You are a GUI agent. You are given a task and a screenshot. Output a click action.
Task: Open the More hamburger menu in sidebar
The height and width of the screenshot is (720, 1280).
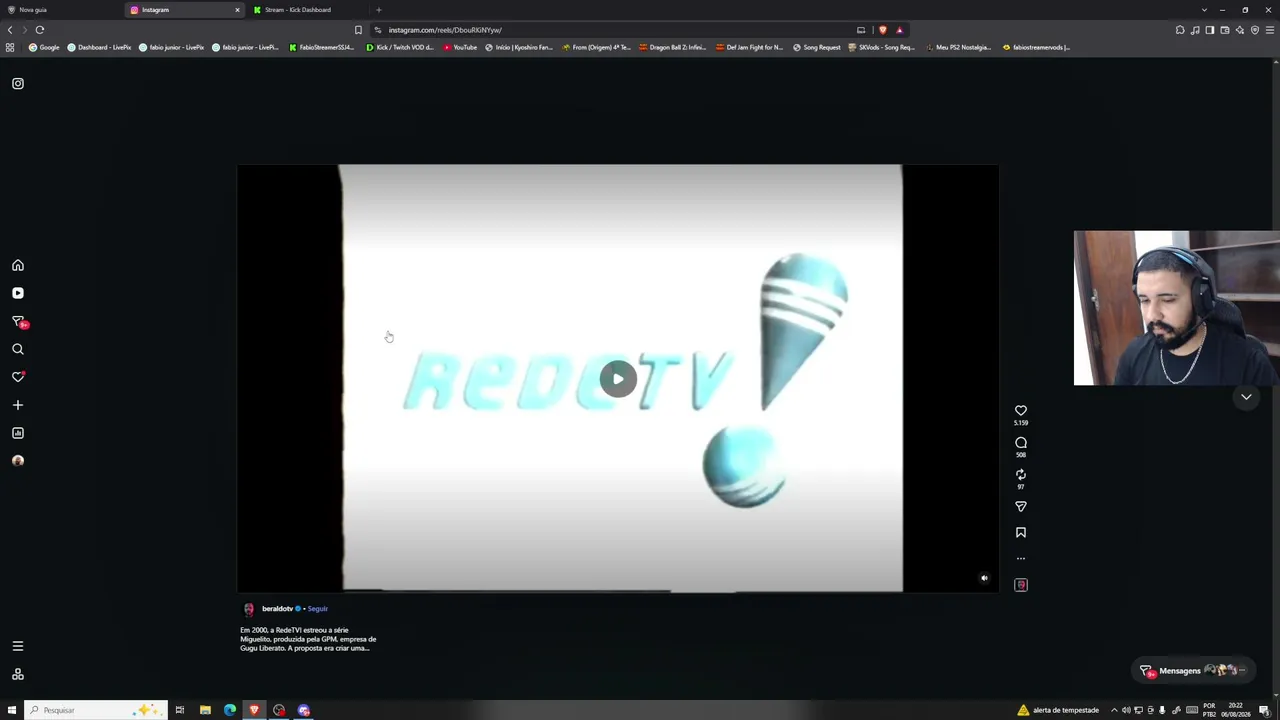click(18, 646)
